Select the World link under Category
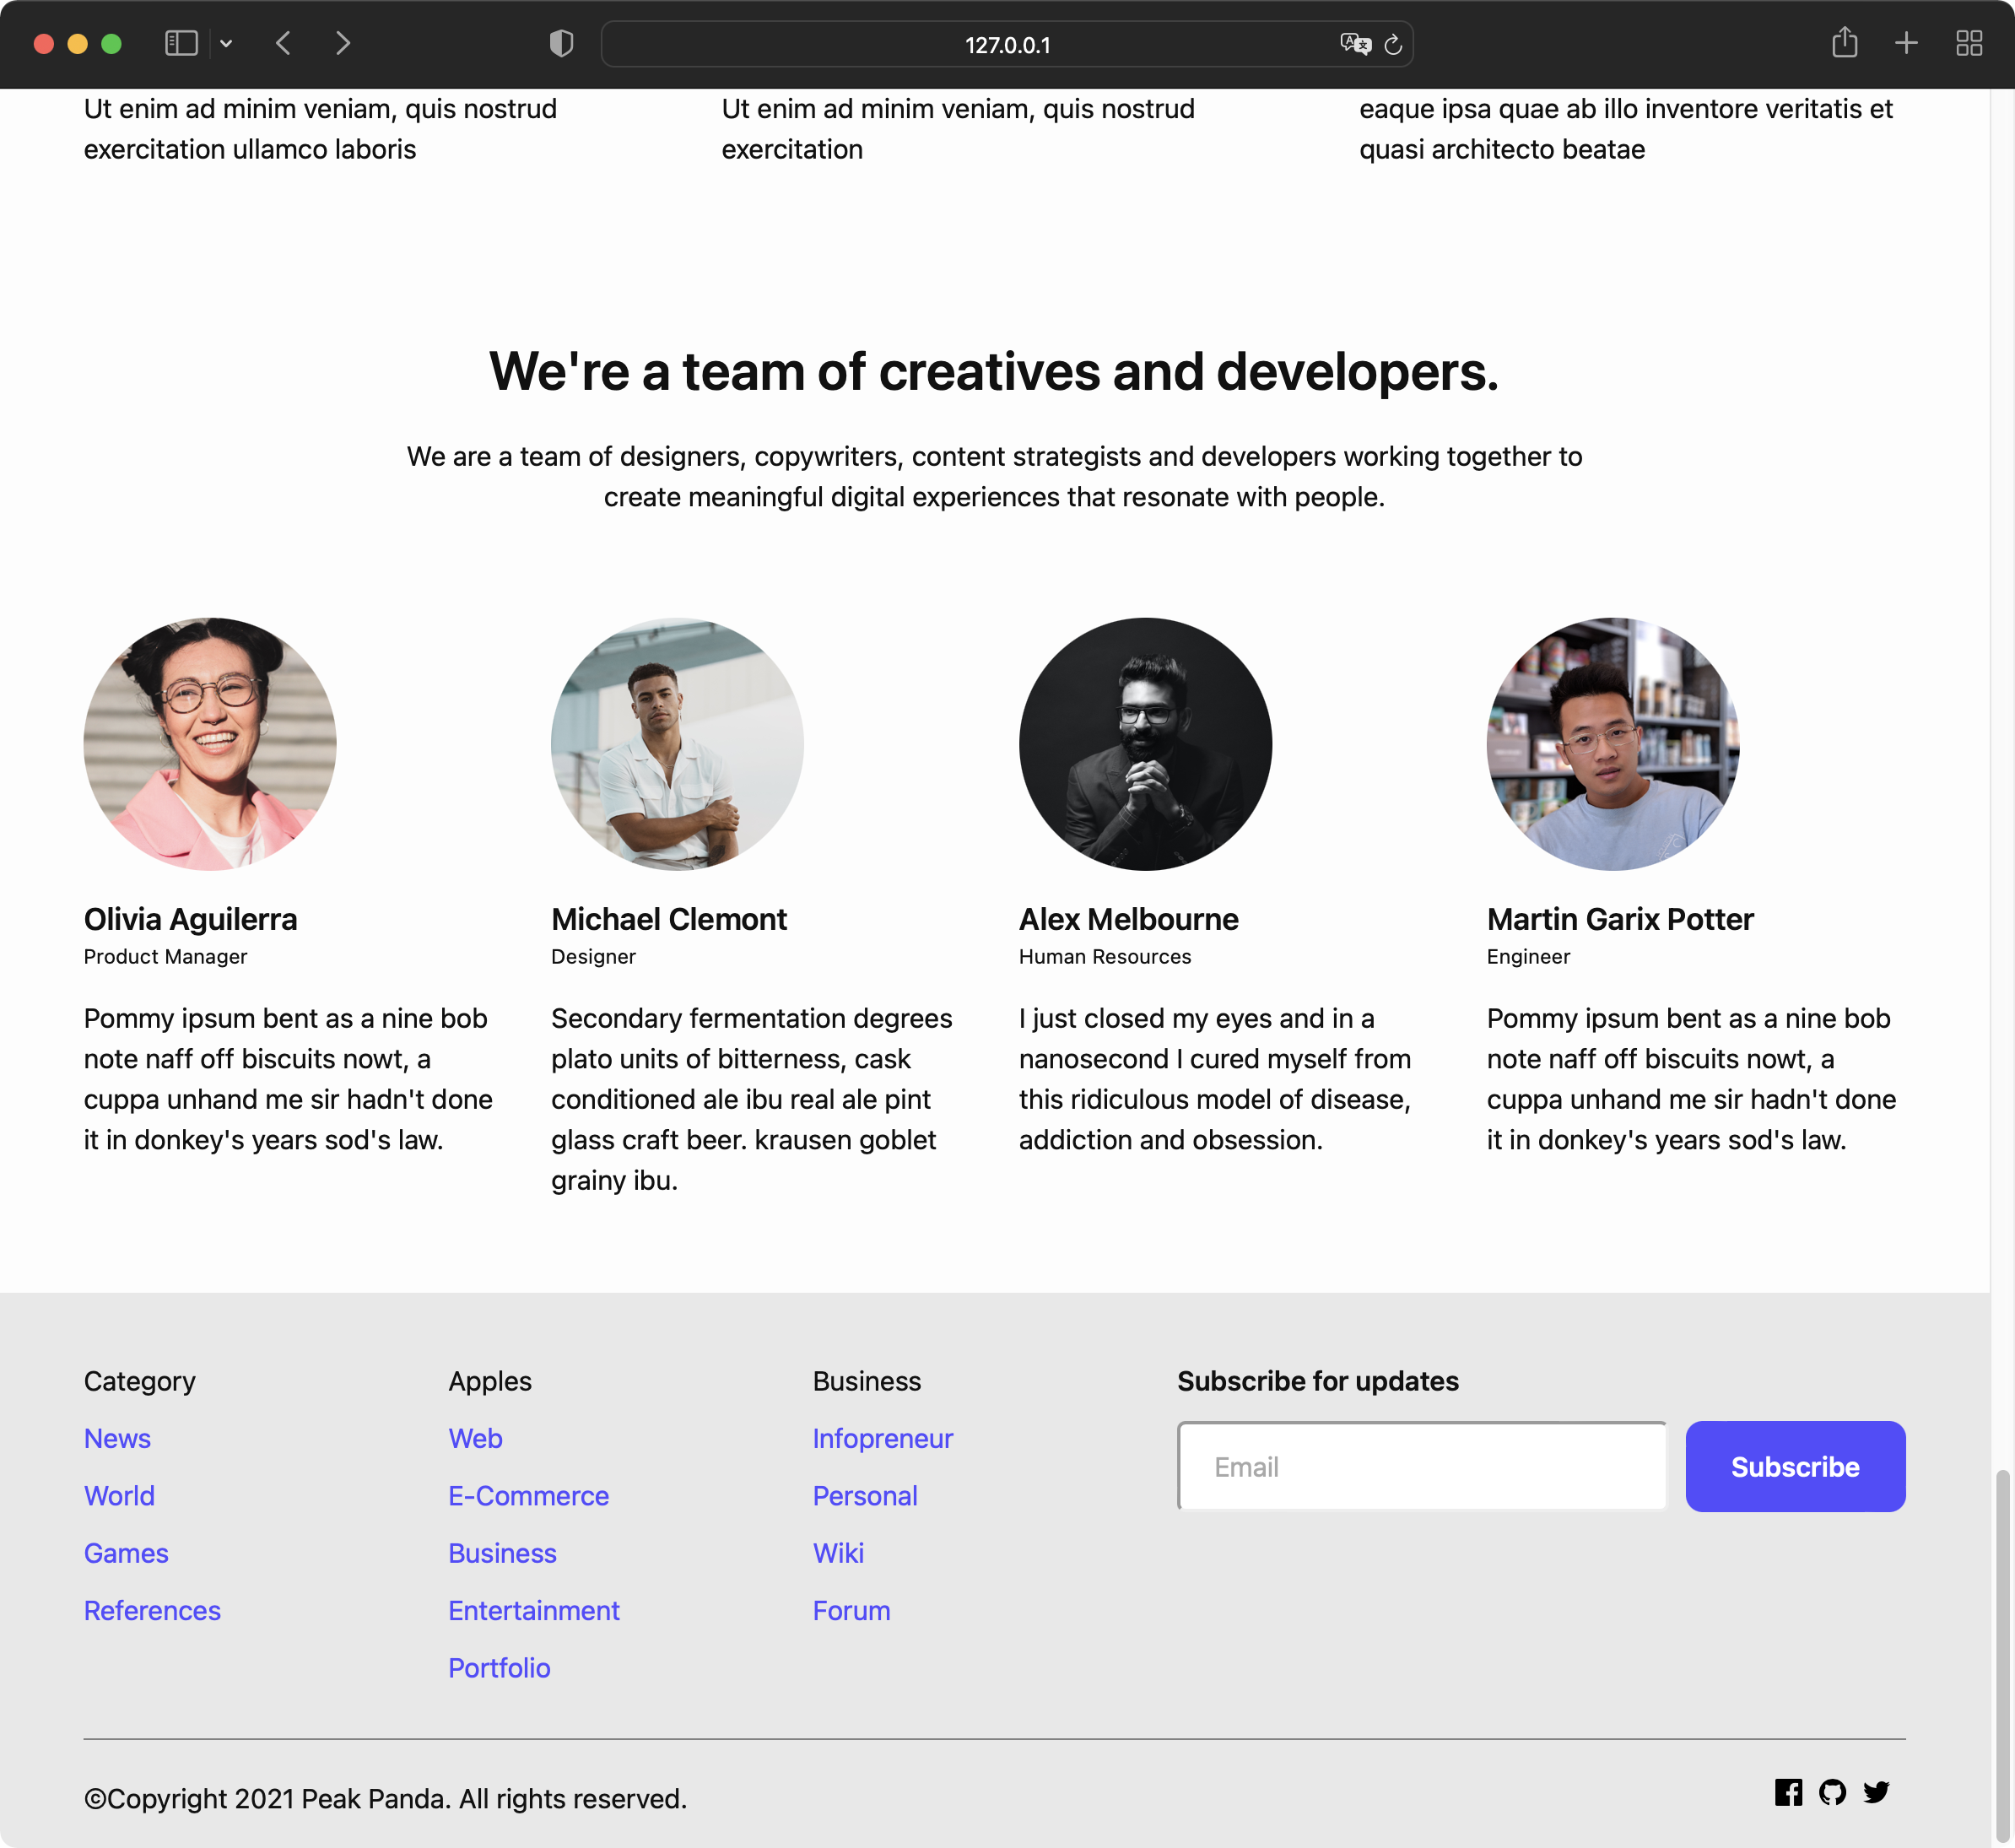 click(x=119, y=1495)
